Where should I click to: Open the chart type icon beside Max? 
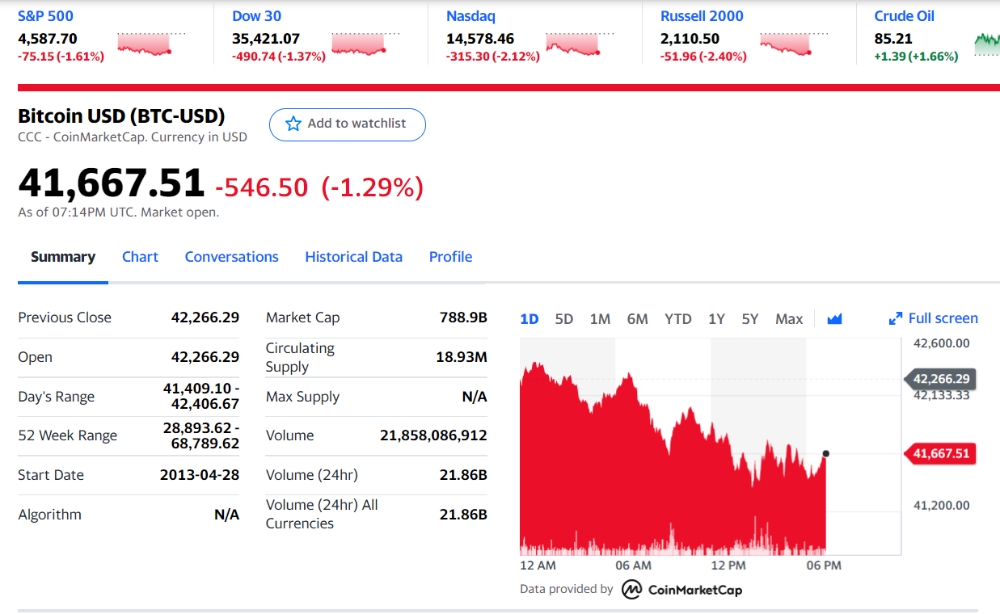[834, 319]
